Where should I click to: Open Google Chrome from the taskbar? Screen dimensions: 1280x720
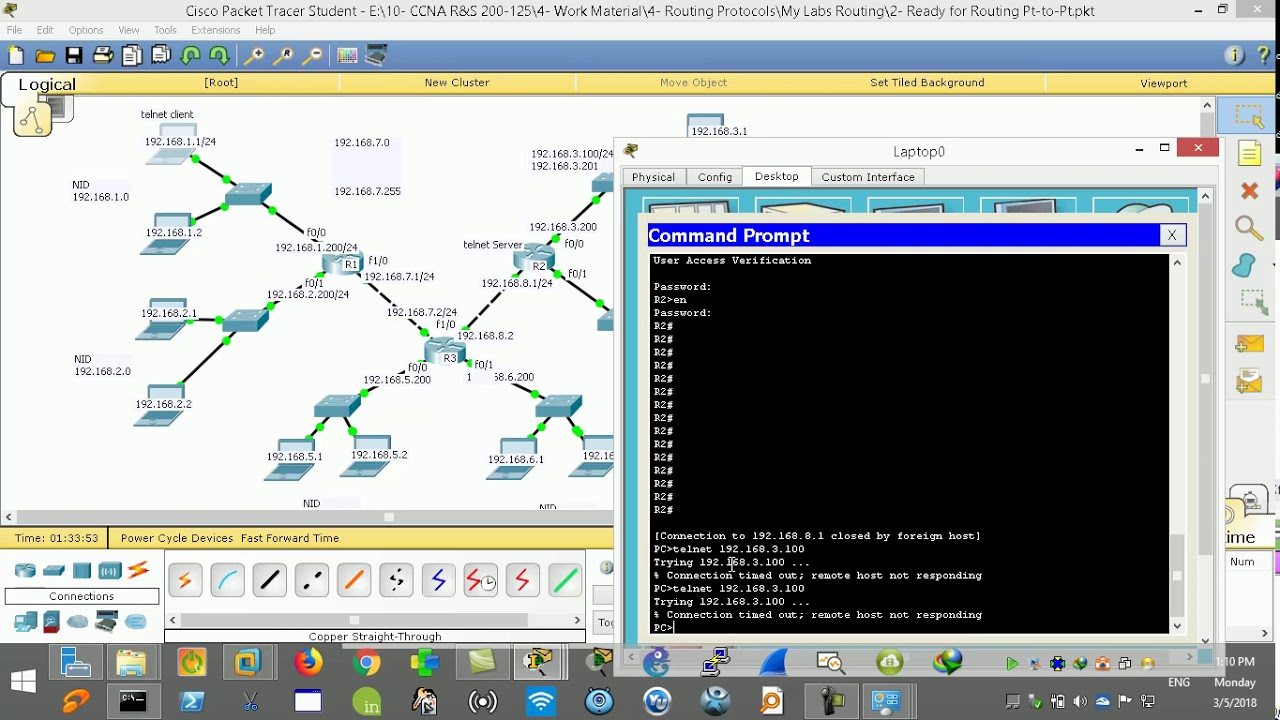[366, 662]
